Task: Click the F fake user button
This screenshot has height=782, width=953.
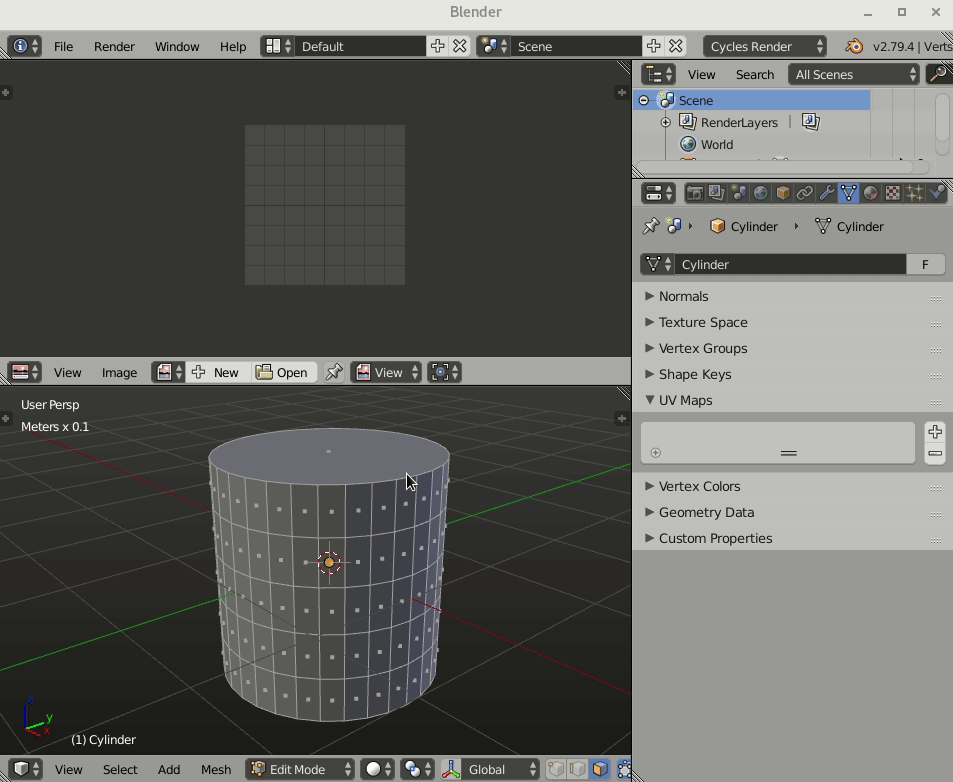Action: coord(925,264)
